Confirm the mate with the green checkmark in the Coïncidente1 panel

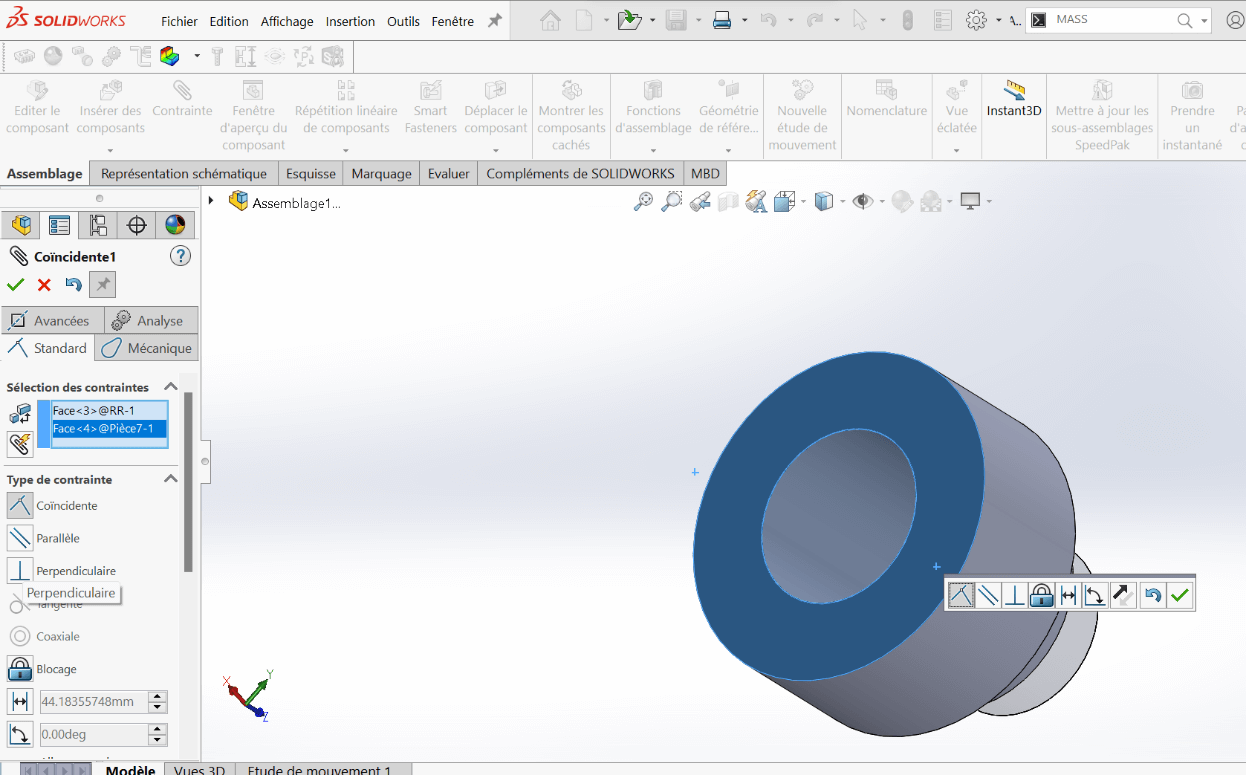(x=16, y=285)
